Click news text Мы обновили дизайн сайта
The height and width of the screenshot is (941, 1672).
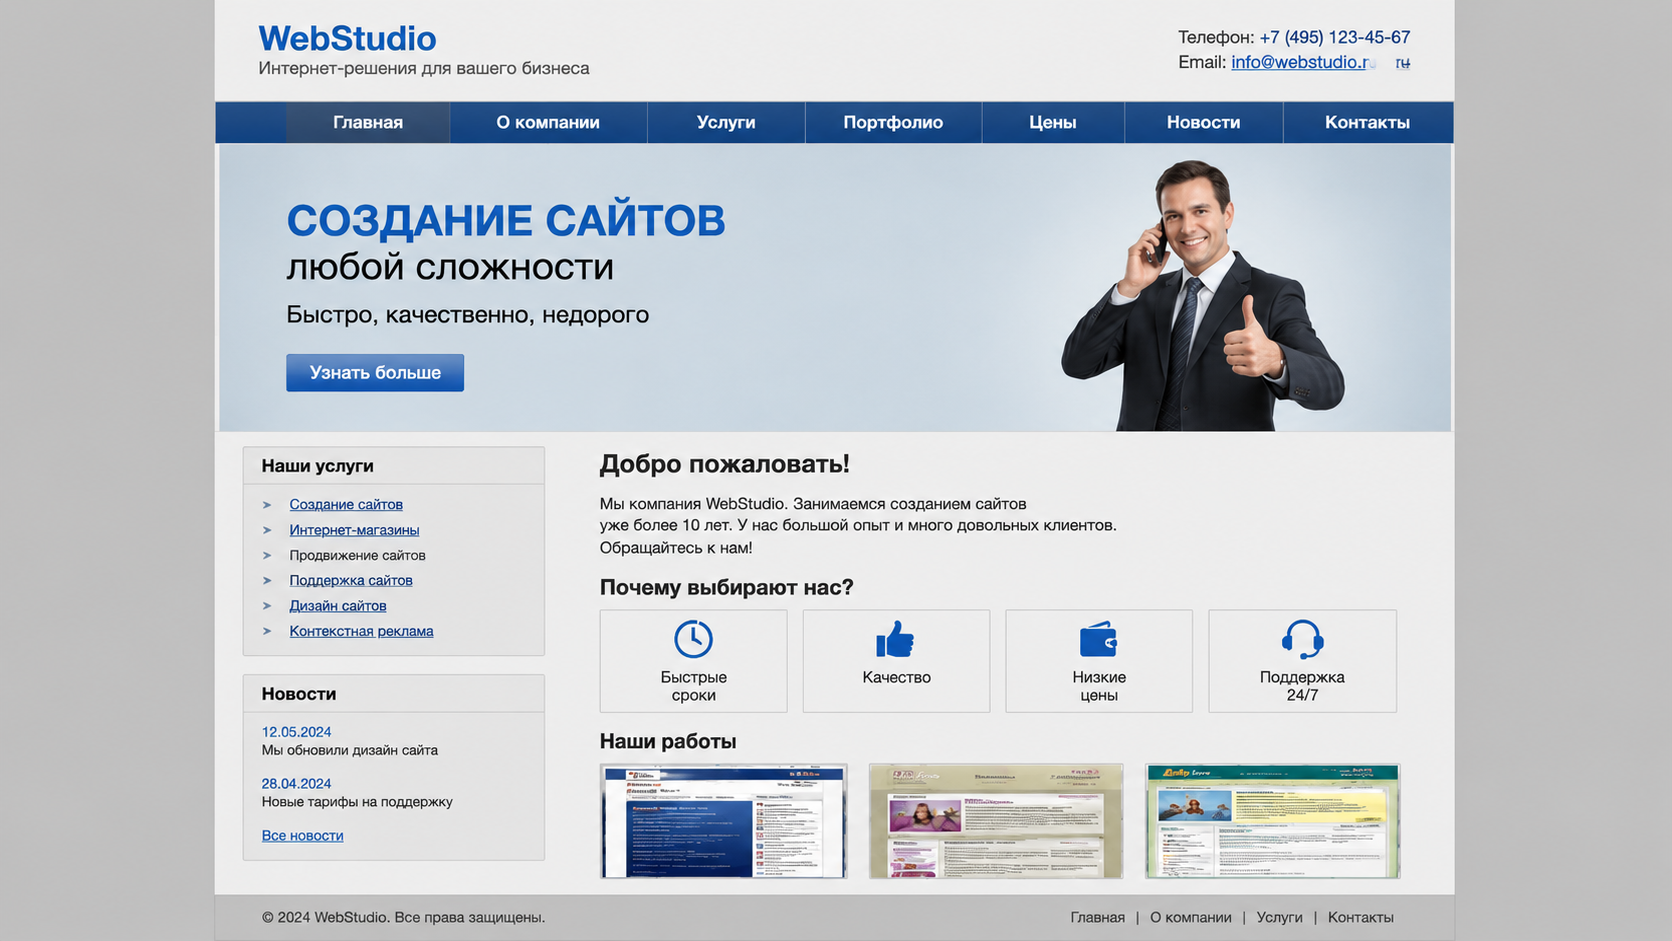tap(349, 750)
